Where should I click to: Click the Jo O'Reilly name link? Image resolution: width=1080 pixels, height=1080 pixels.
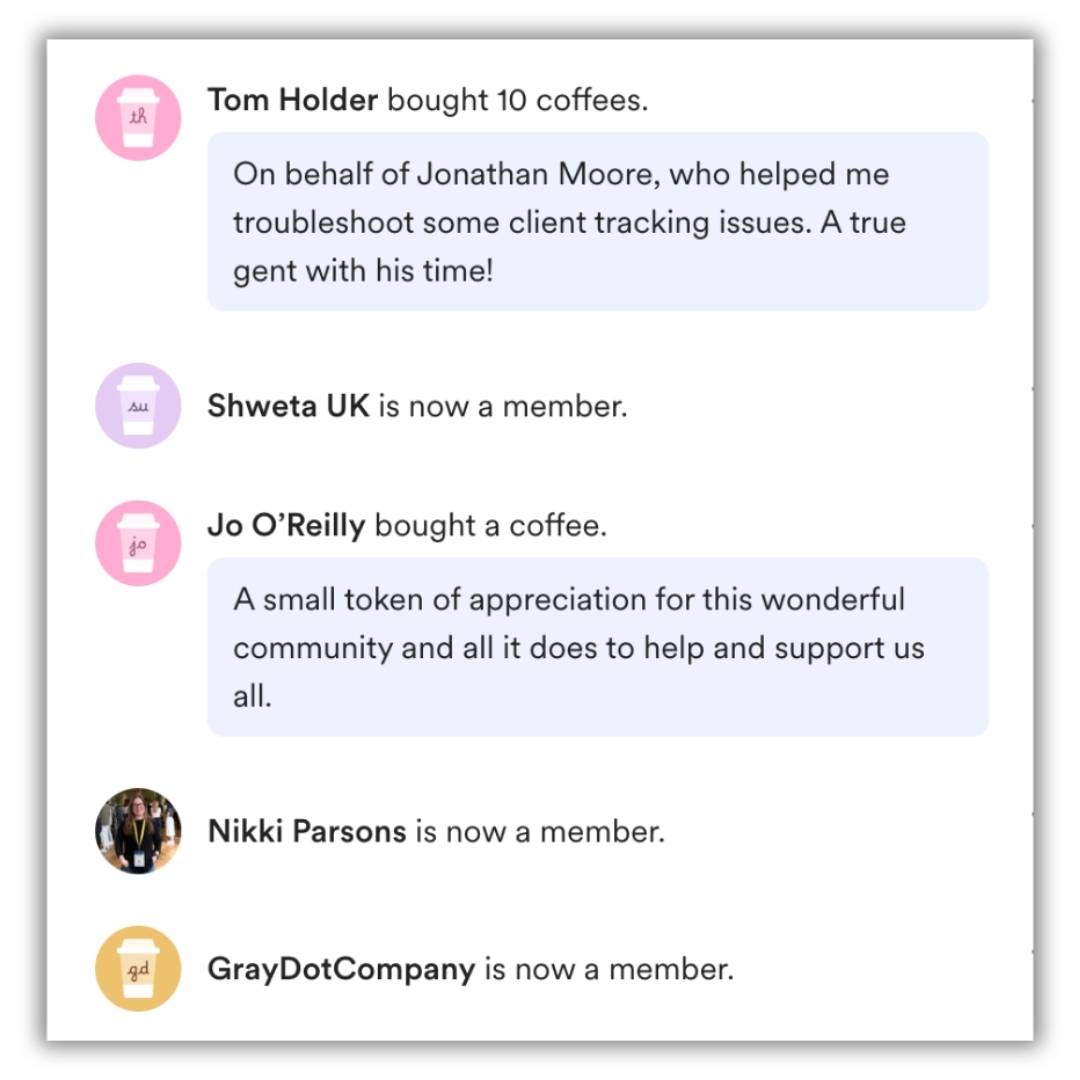286,525
